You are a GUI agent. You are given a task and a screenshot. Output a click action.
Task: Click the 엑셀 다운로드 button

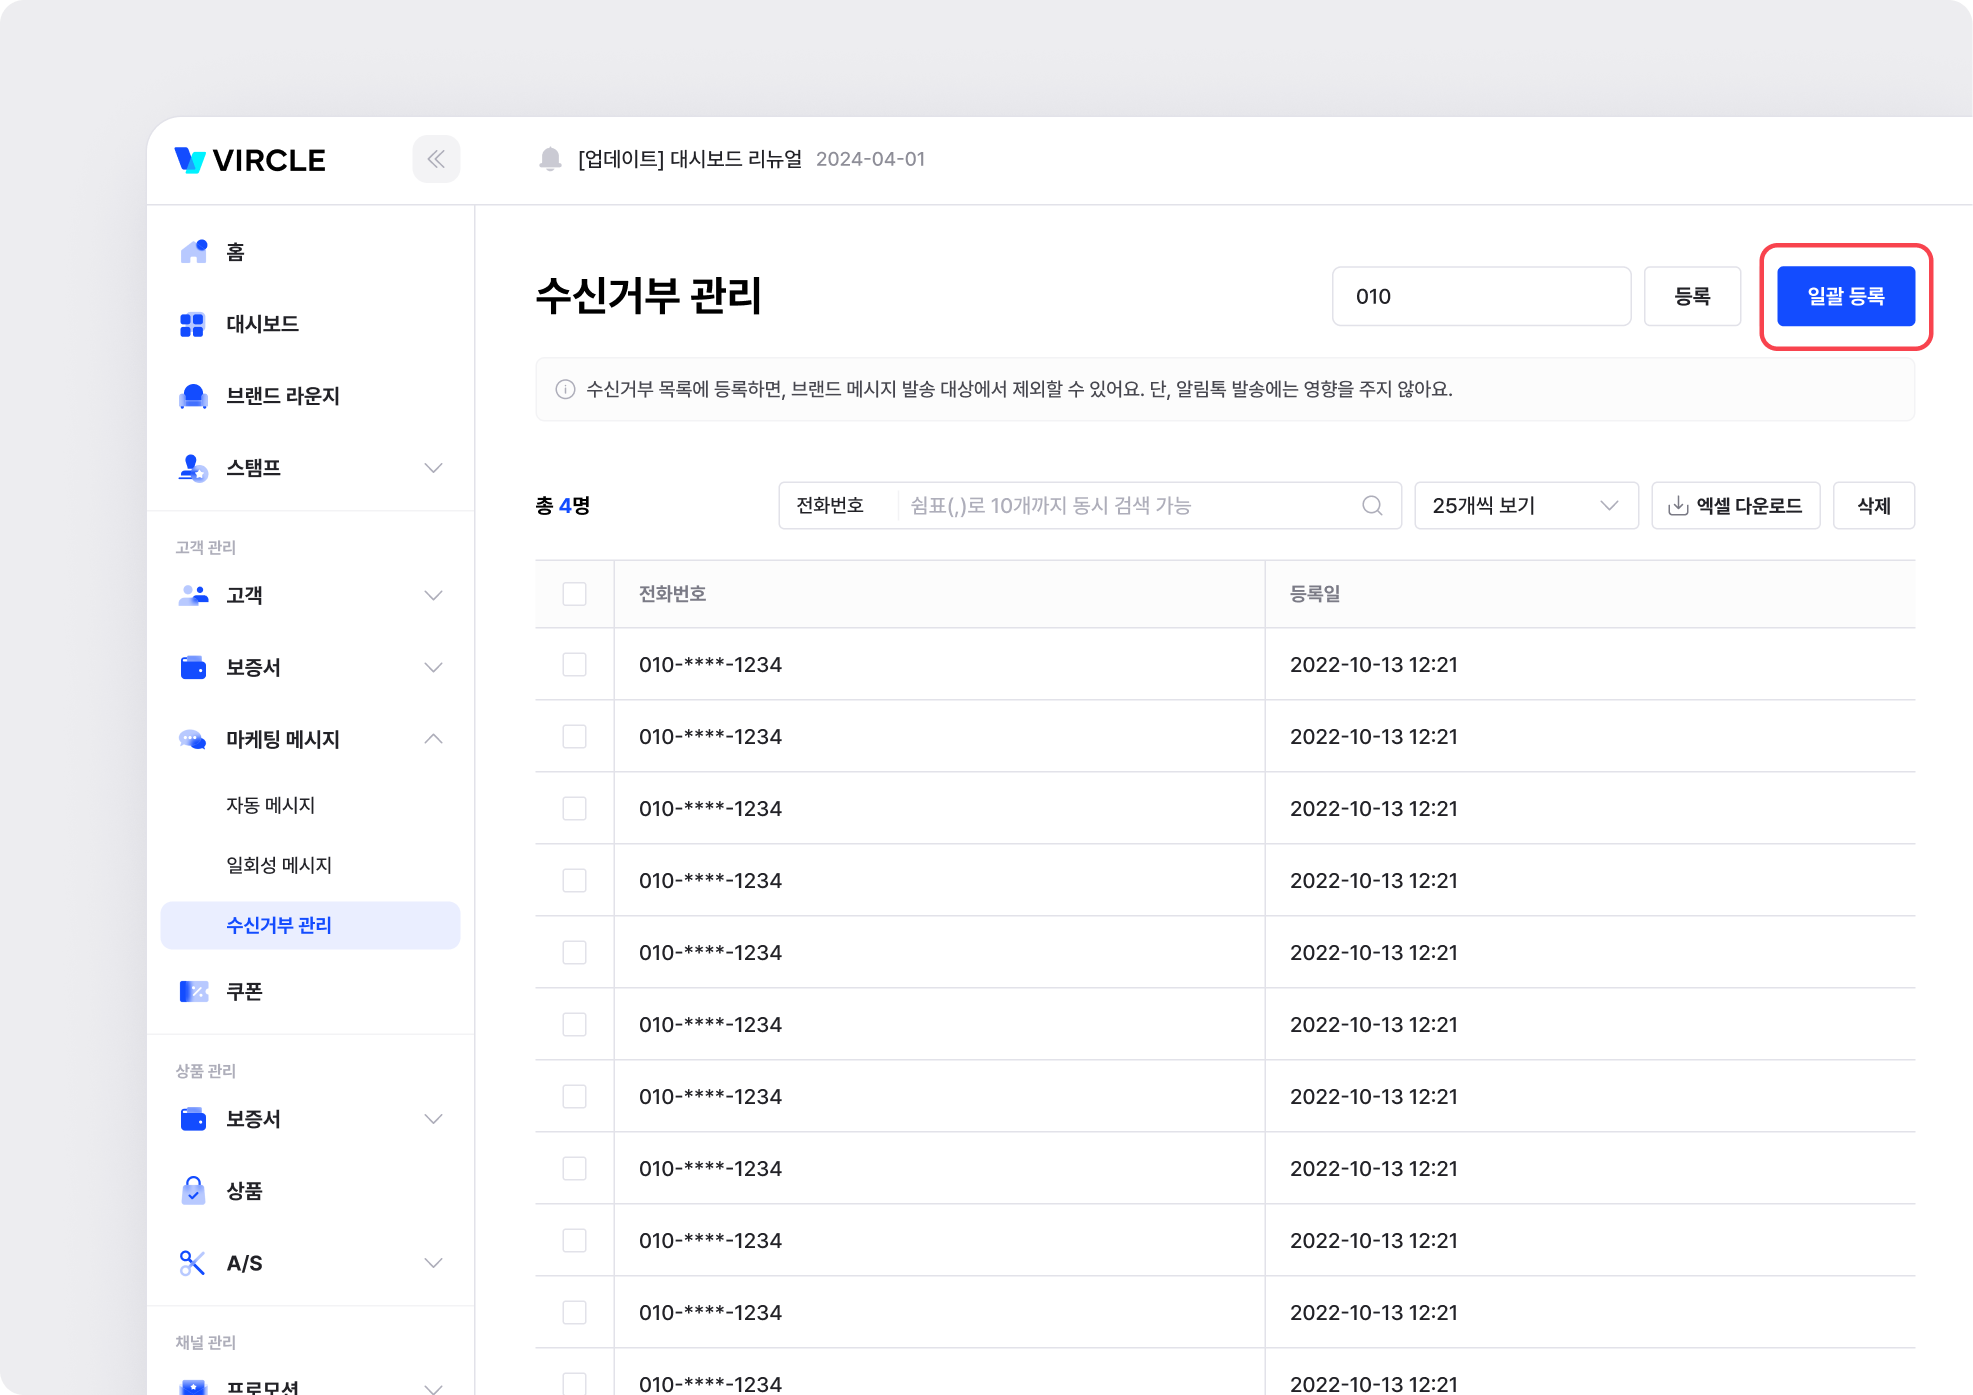(x=1735, y=506)
